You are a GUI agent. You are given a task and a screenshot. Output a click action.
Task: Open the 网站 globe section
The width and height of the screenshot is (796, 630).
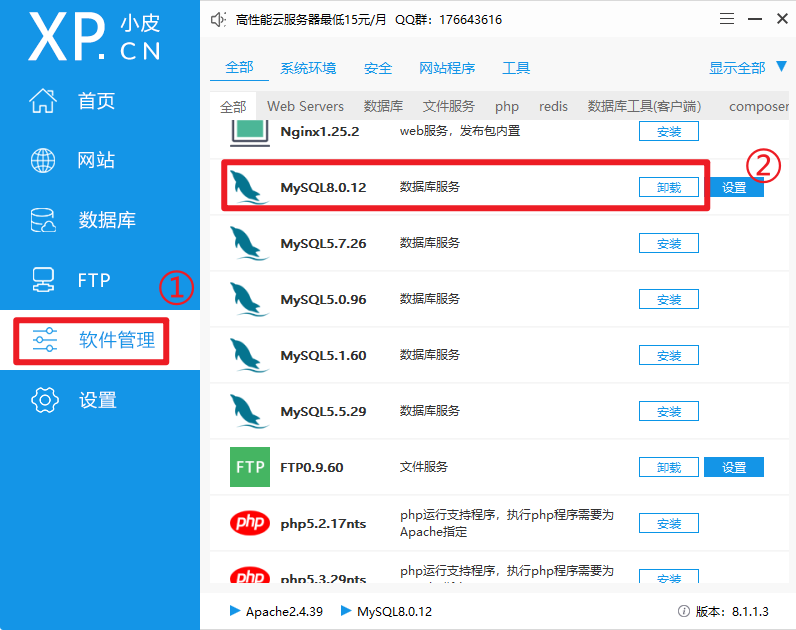[x=72, y=160]
